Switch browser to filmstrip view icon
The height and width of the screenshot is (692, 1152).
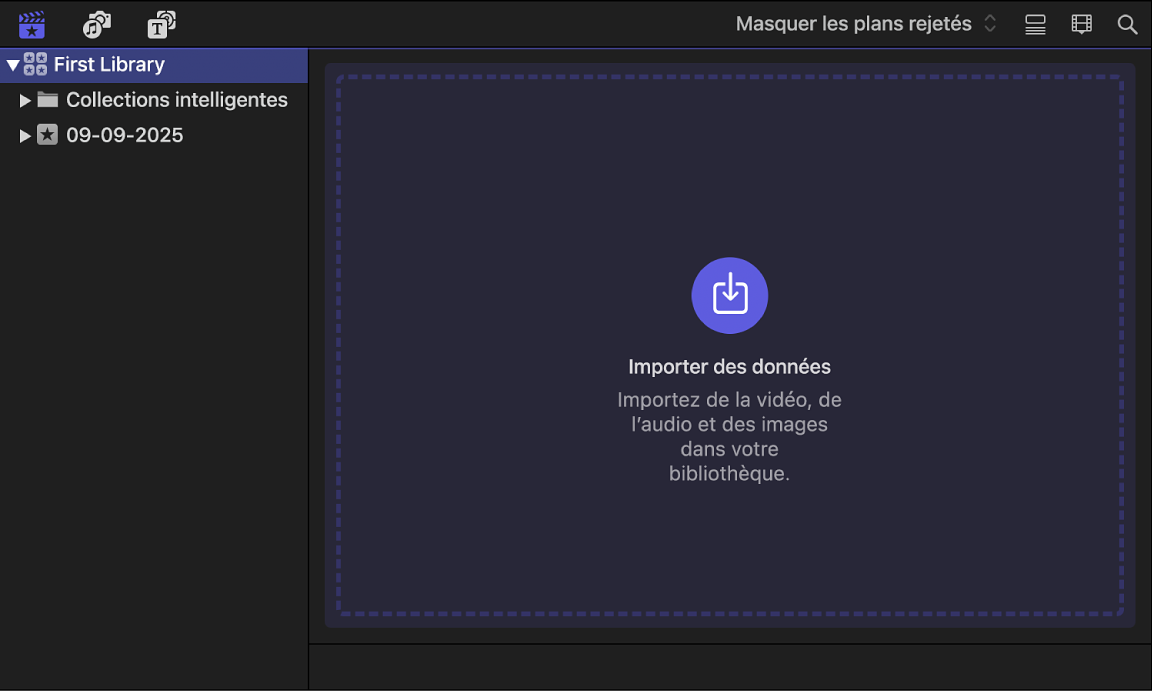click(1081, 24)
